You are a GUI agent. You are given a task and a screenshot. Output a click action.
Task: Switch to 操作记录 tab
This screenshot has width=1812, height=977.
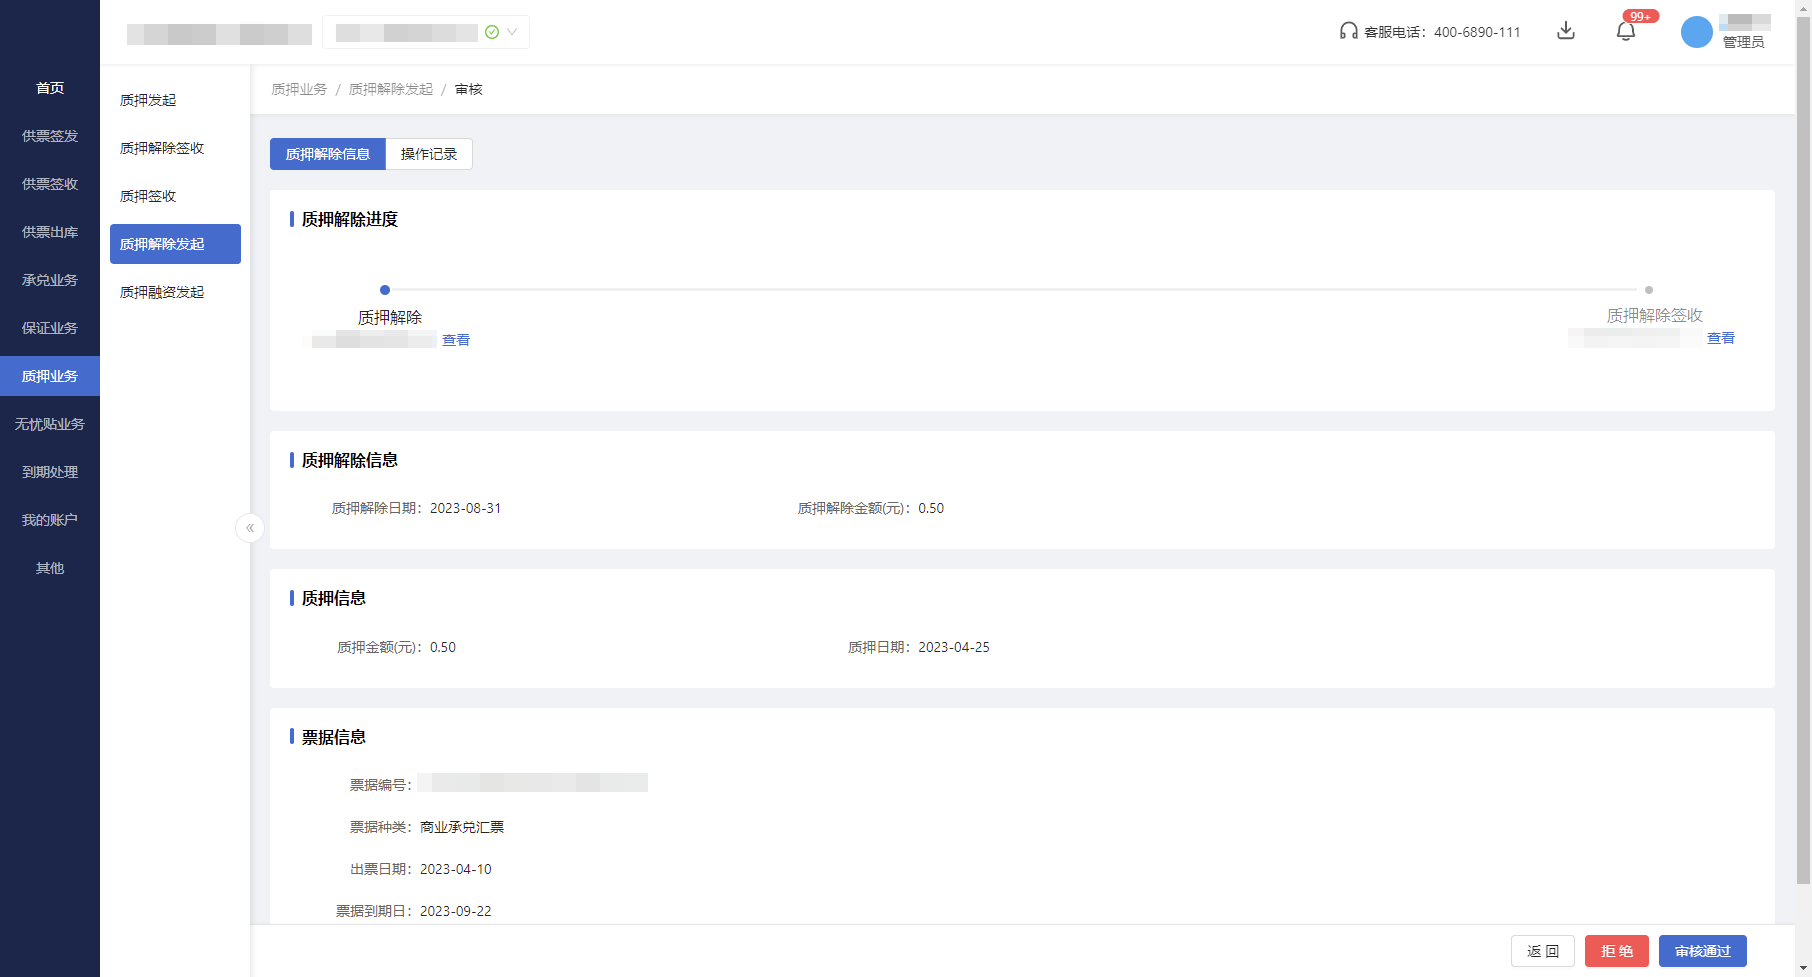coord(429,154)
